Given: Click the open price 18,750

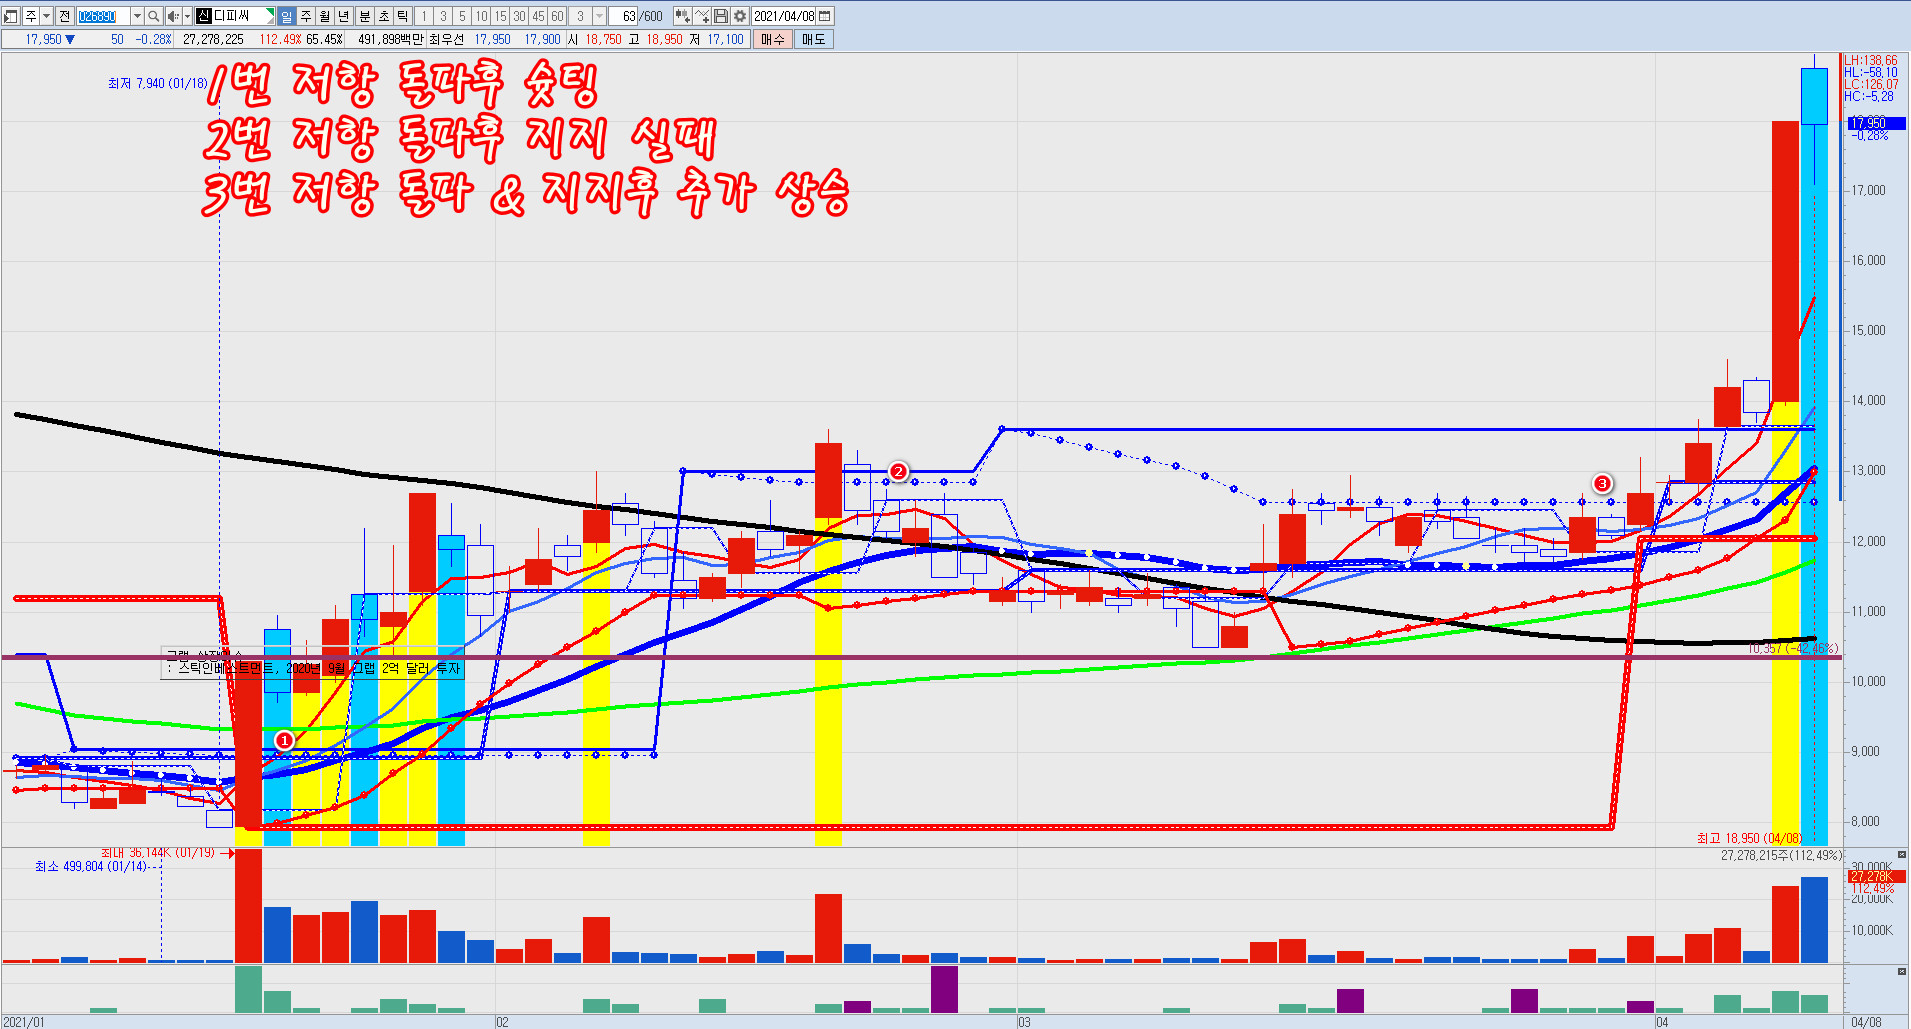Looking at the screenshot, I should [x=603, y=39].
